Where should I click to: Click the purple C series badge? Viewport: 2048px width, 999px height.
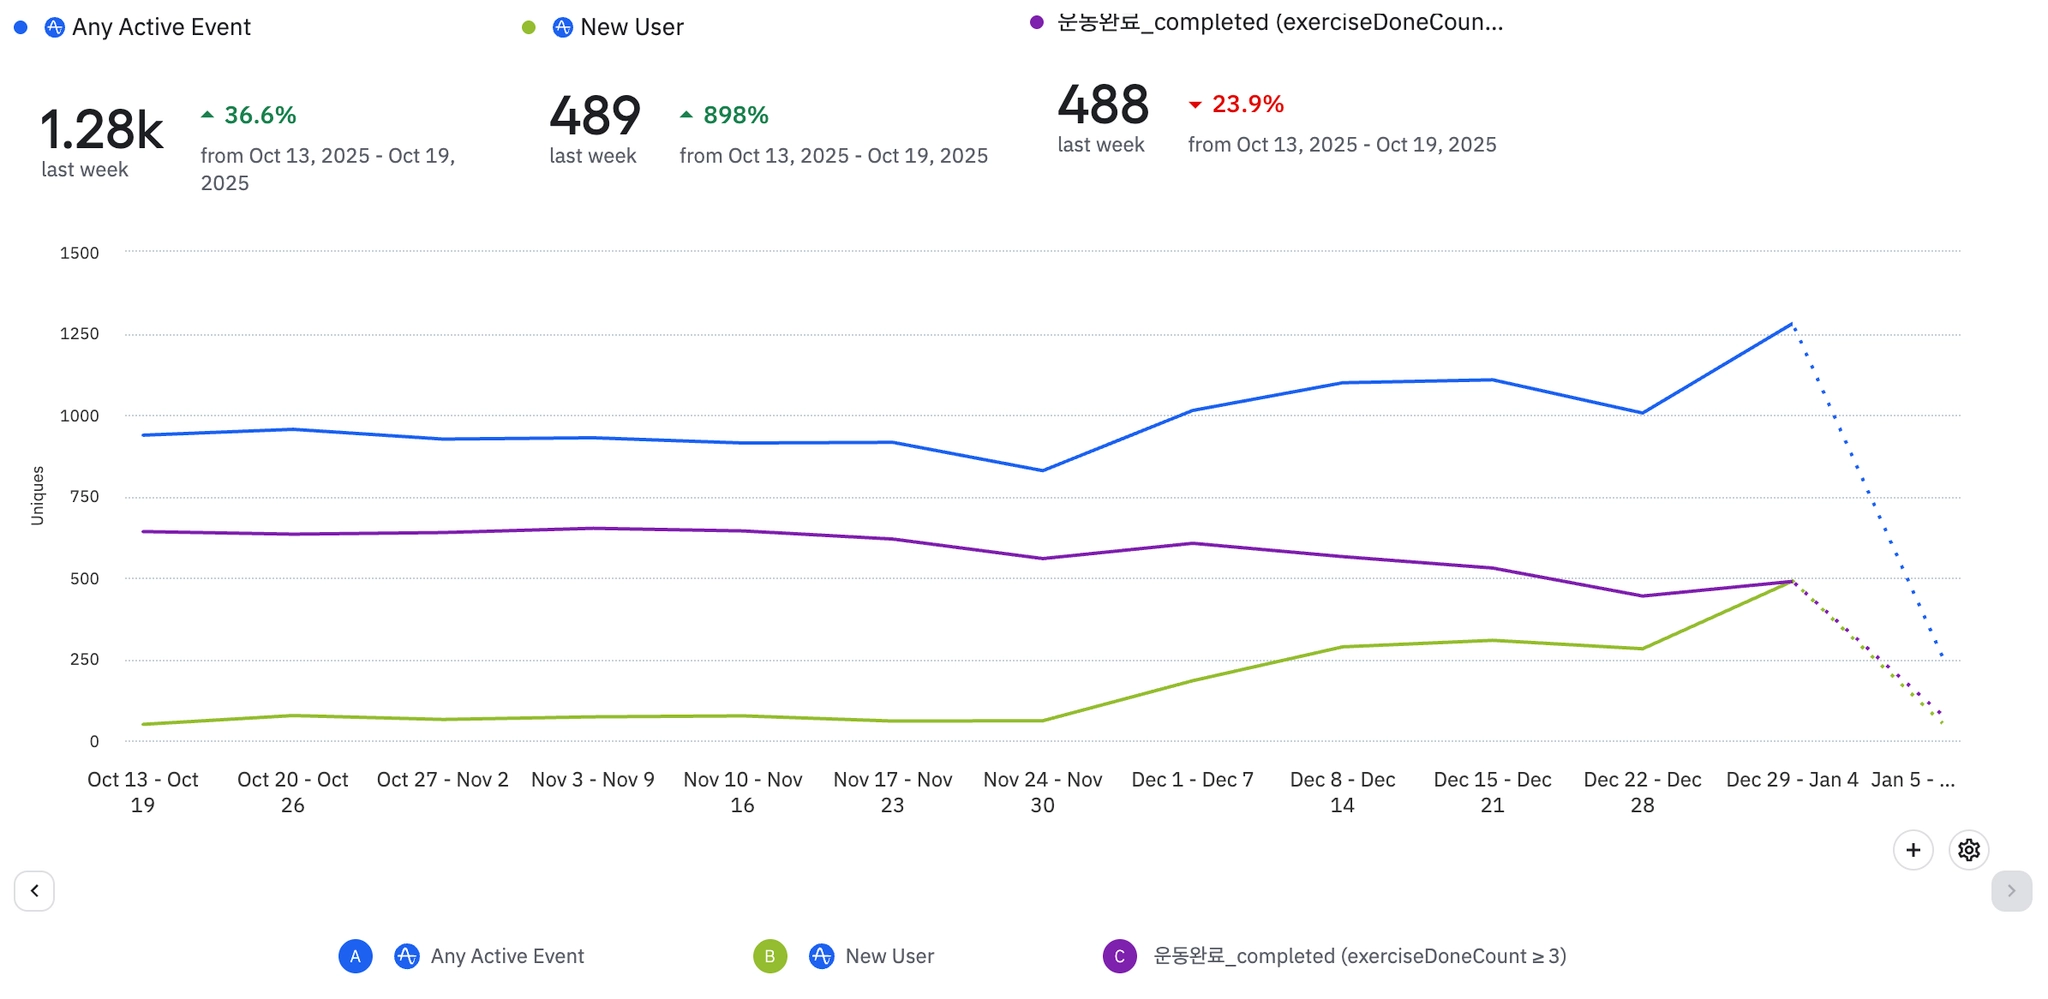(1119, 956)
